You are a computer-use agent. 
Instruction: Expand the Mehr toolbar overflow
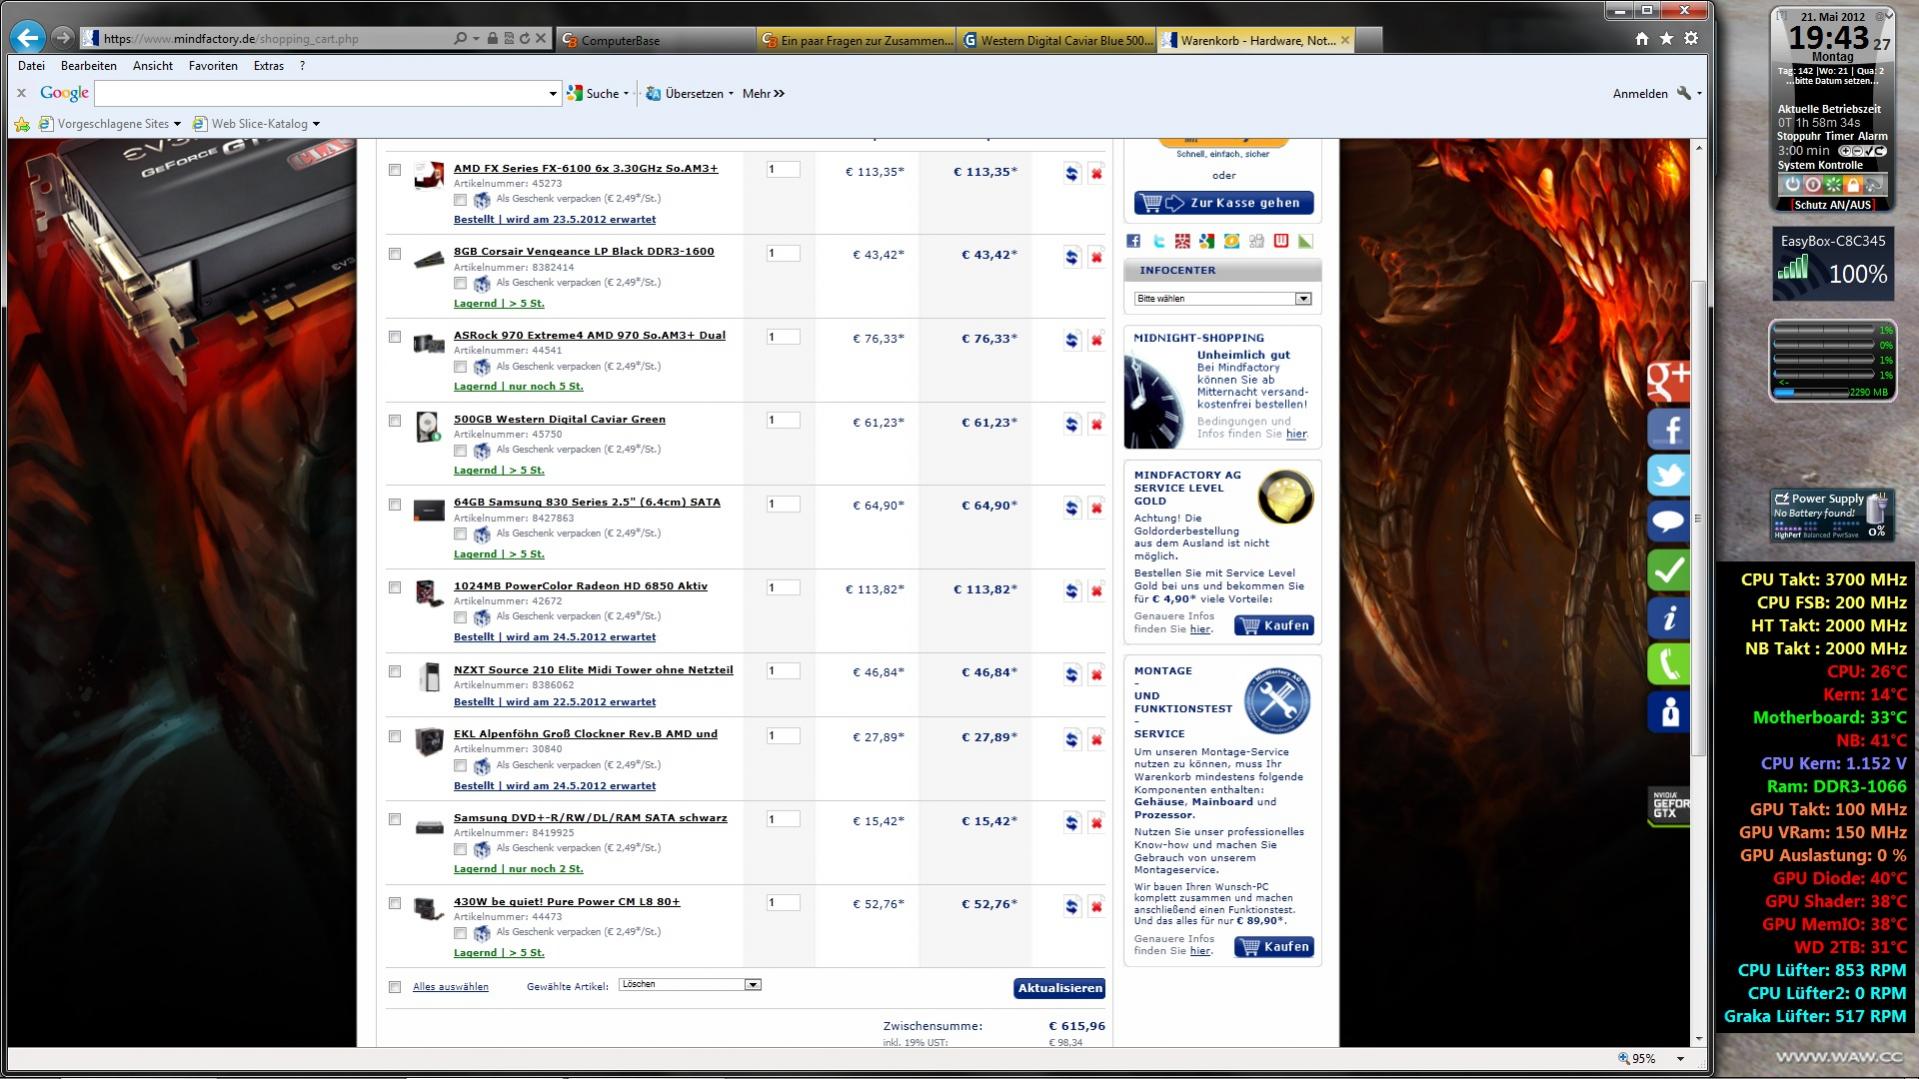point(763,94)
